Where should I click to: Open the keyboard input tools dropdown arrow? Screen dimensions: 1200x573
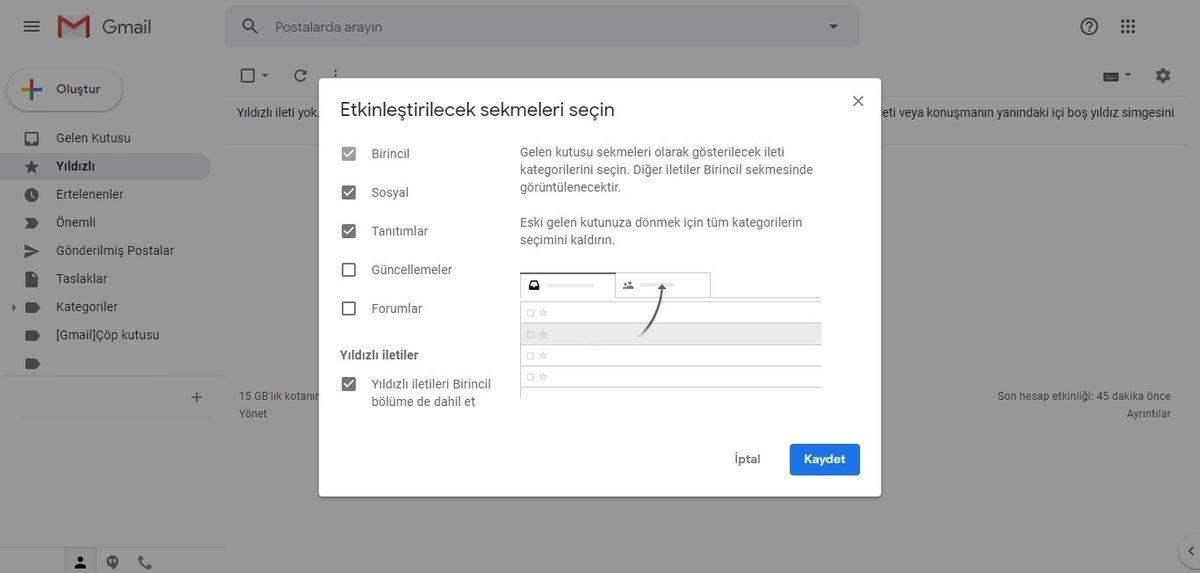click(1128, 75)
